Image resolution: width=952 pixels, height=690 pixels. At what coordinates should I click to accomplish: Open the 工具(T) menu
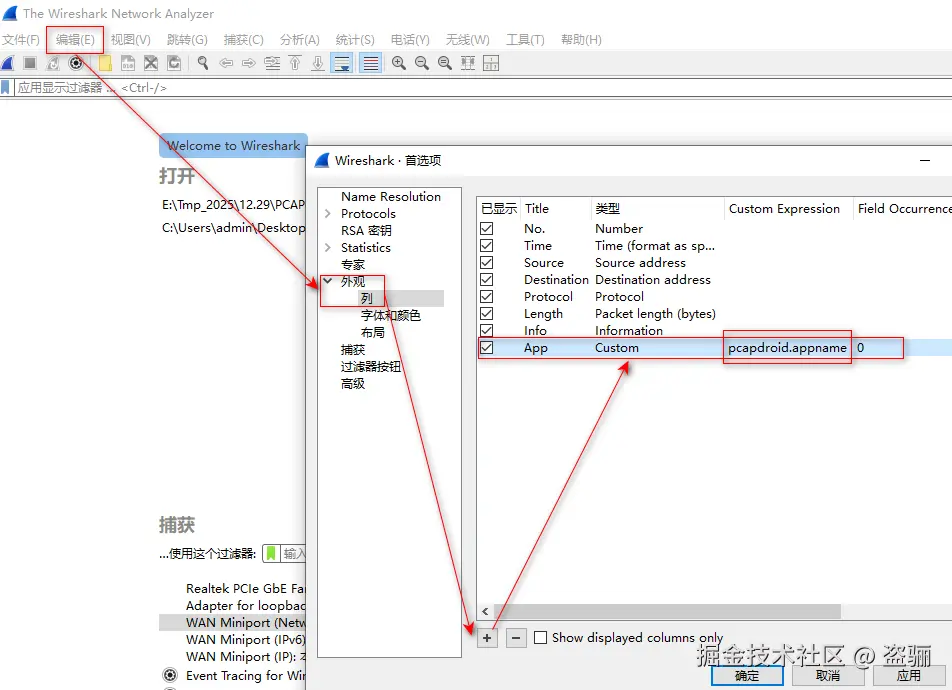click(x=525, y=39)
